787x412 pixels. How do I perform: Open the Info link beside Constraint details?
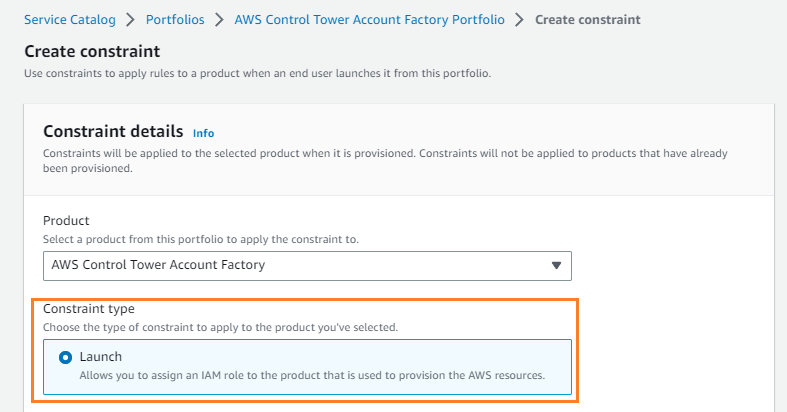[203, 133]
